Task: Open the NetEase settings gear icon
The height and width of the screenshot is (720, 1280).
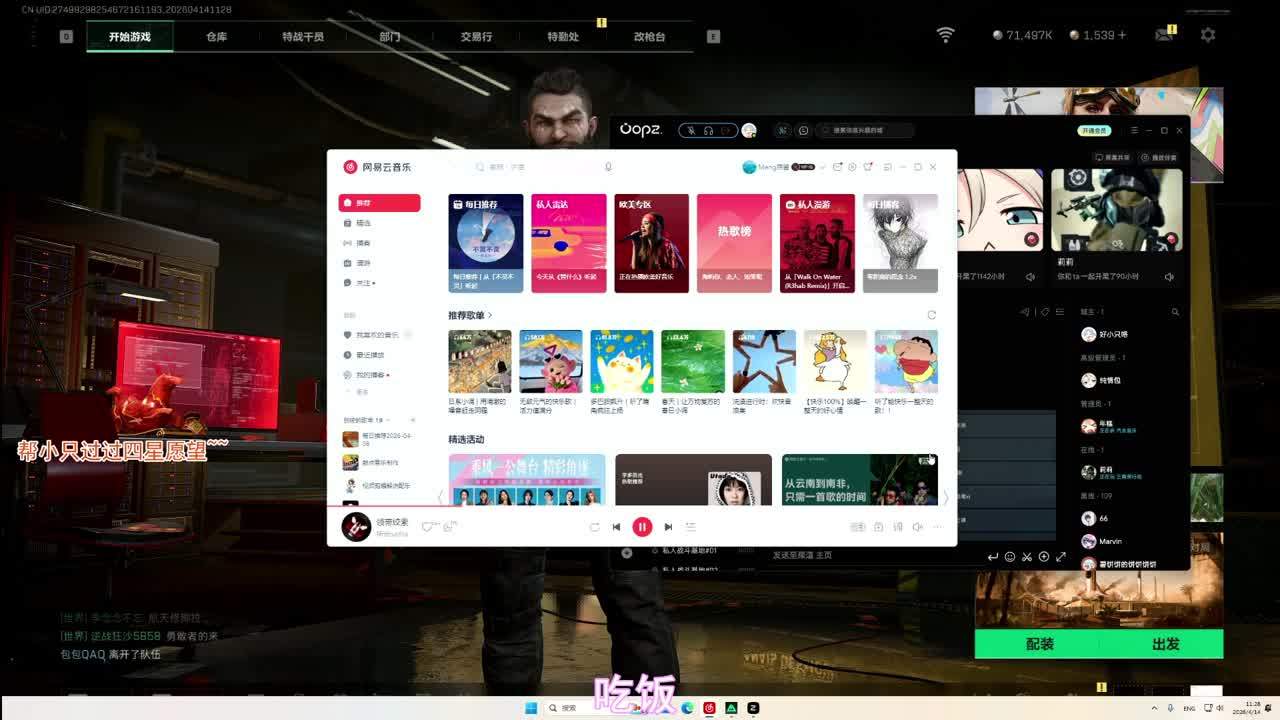Action: 853,167
